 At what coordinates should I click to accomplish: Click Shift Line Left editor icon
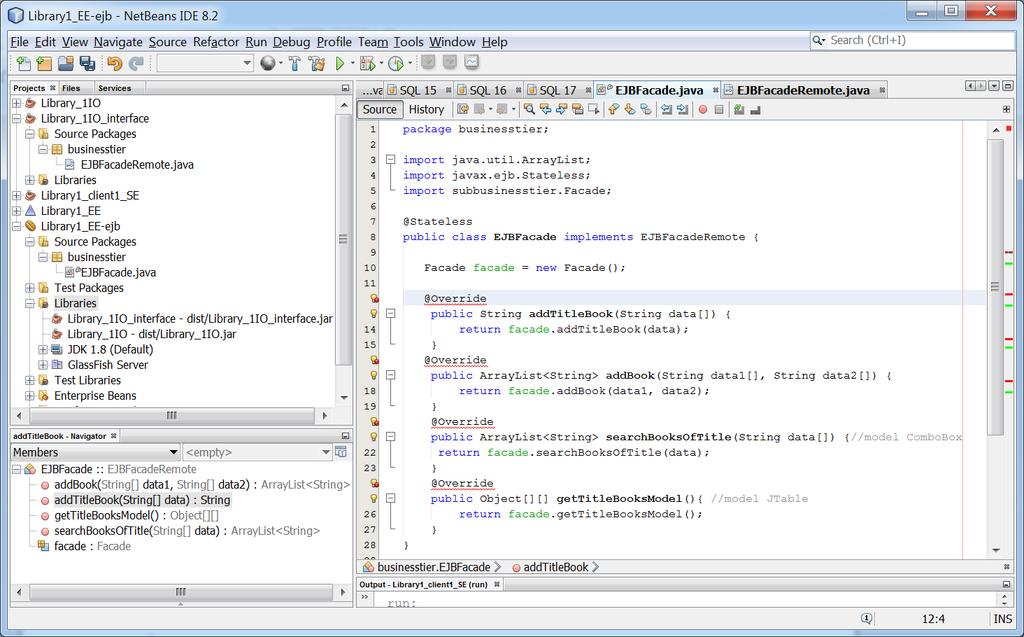666,109
